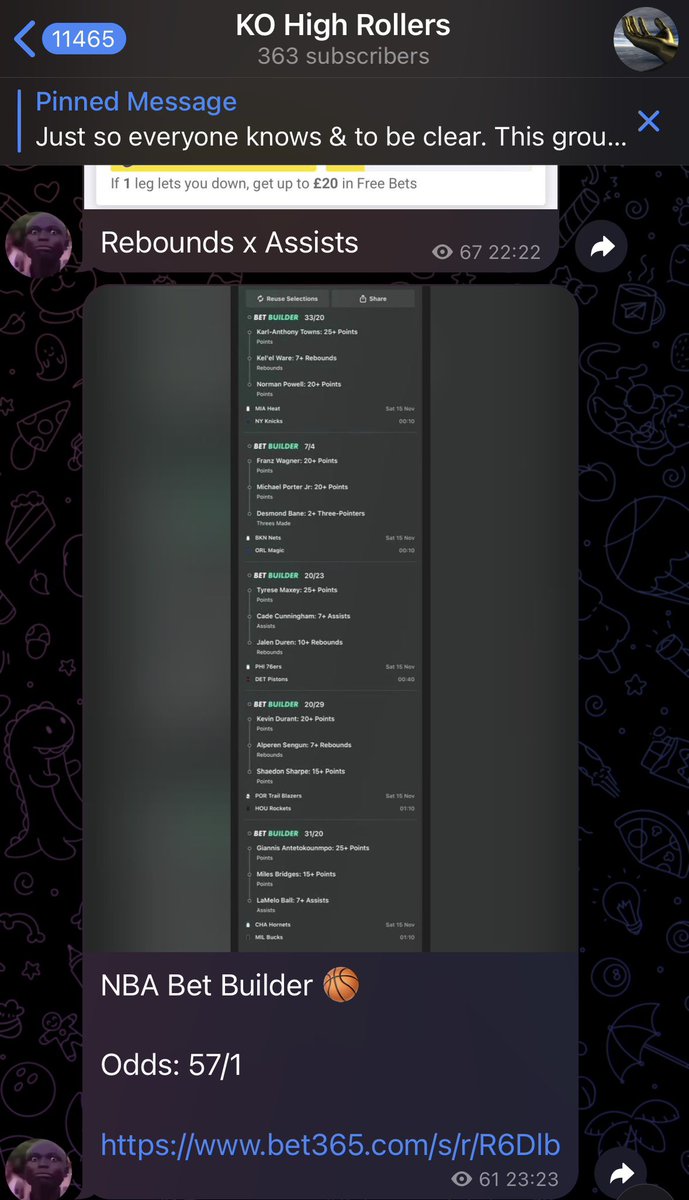Select the 'Rebounds x Assists' caption text
Viewport: 689px width, 1200px height.
(x=229, y=242)
